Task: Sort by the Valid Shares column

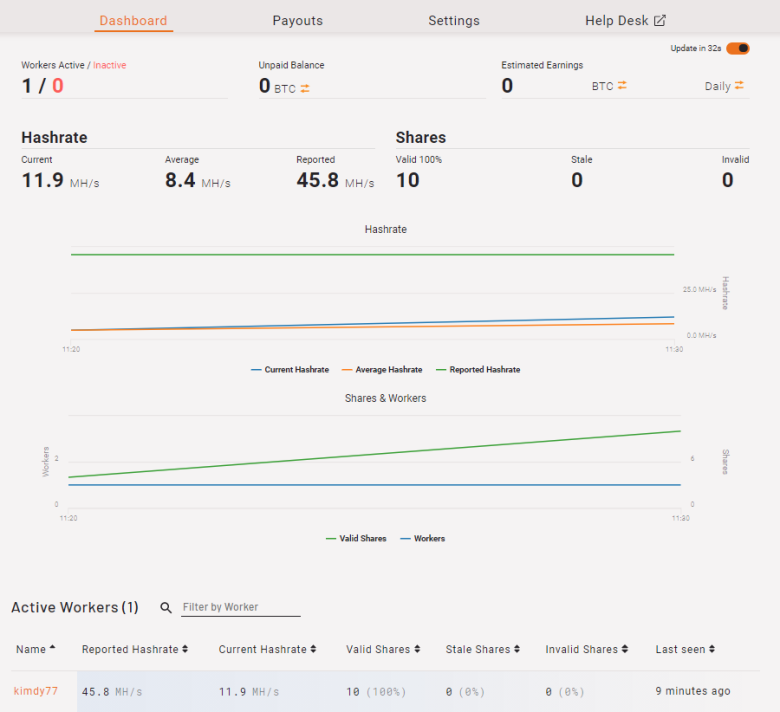Action: pyautogui.click(x=383, y=649)
